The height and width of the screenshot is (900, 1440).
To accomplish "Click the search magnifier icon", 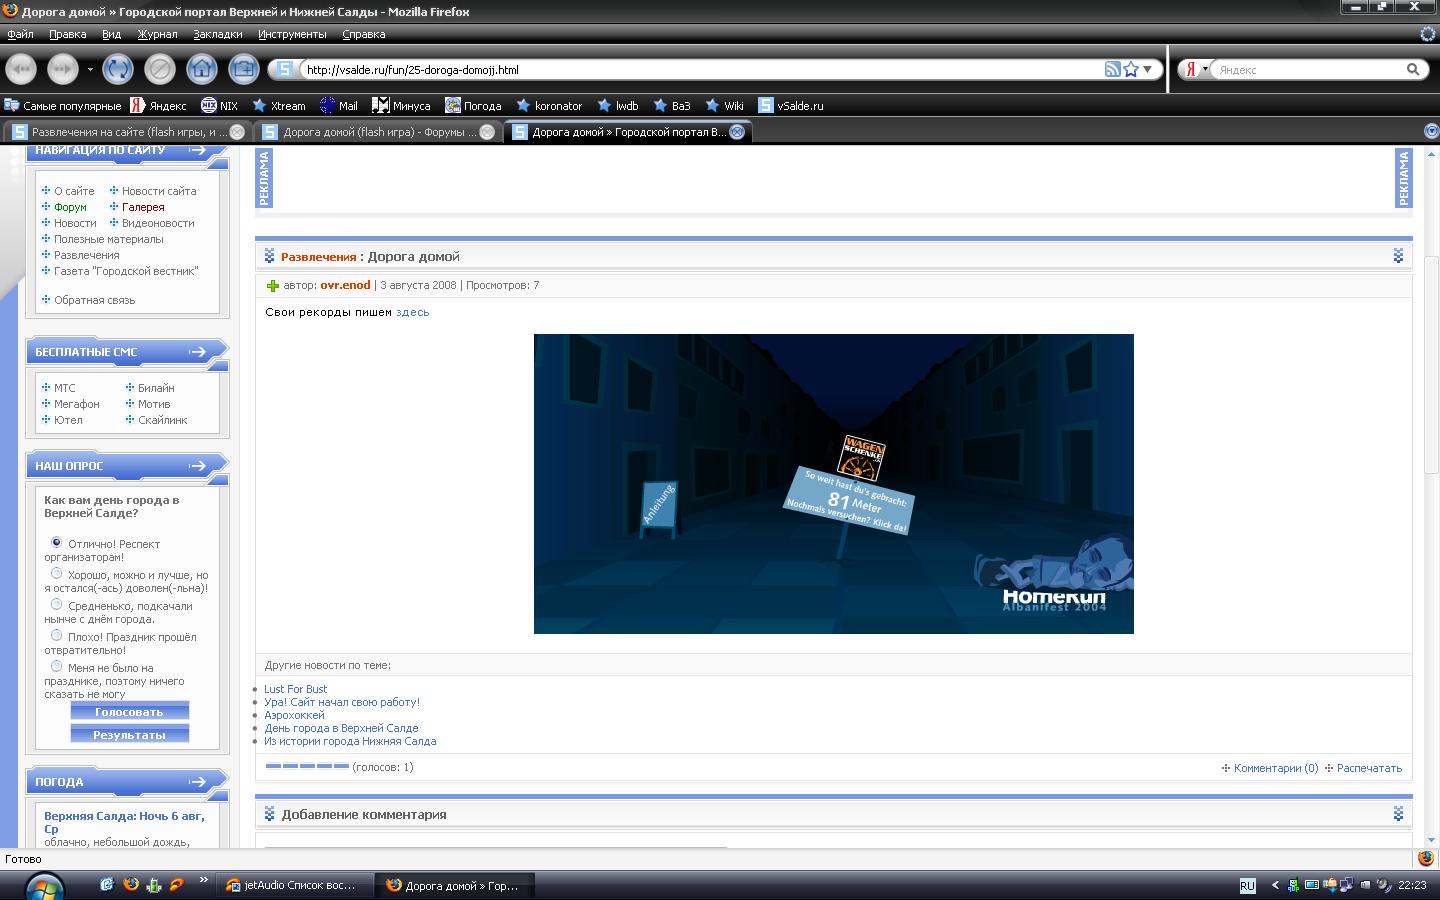I will pyautogui.click(x=1413, y=69).
